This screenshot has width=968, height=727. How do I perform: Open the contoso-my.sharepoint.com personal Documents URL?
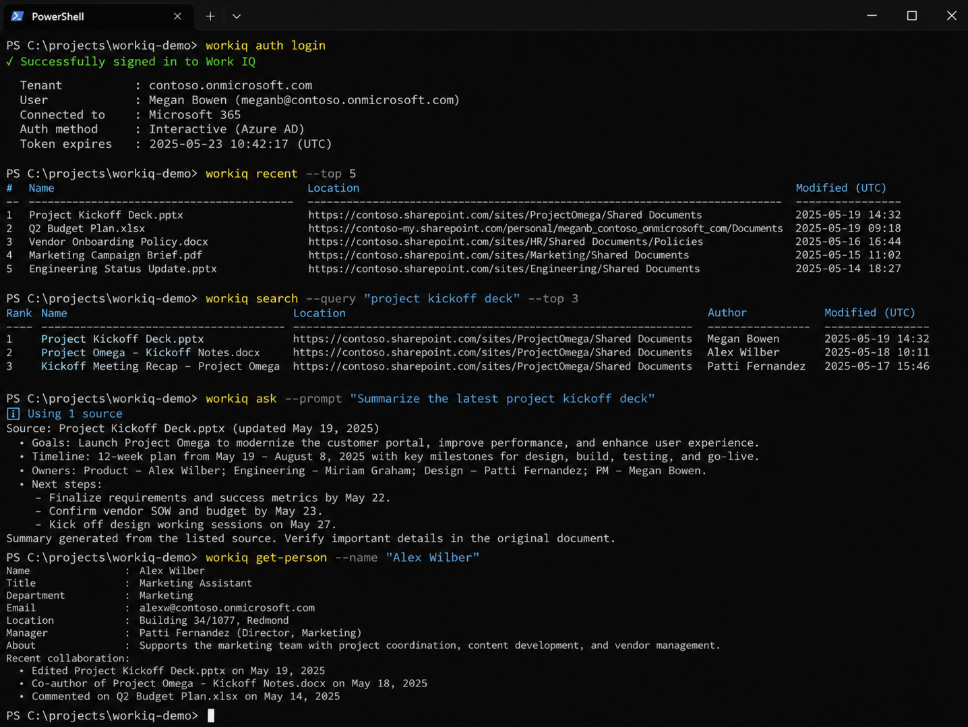pyautogui.click(x=546, y=228)
